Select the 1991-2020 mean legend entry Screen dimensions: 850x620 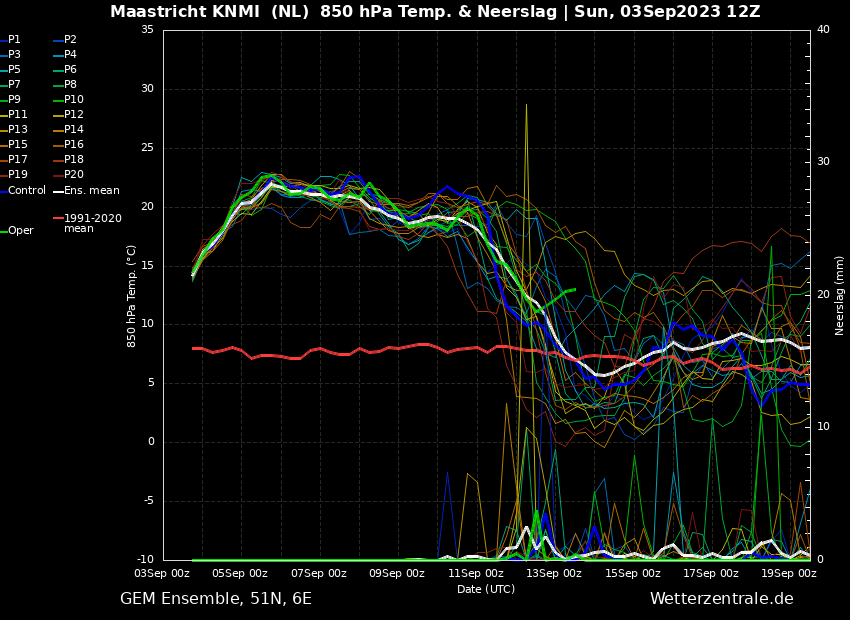pos(92,223)
